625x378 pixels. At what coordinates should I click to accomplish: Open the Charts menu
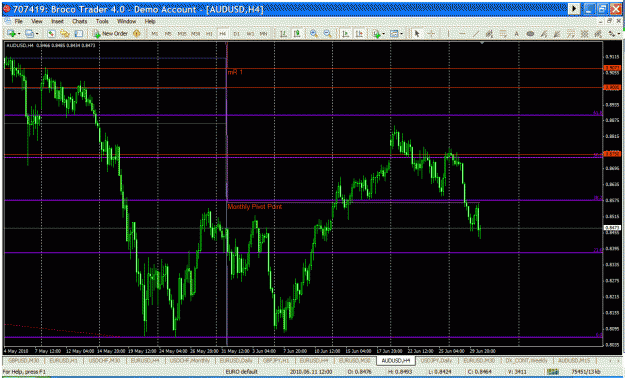80,22
